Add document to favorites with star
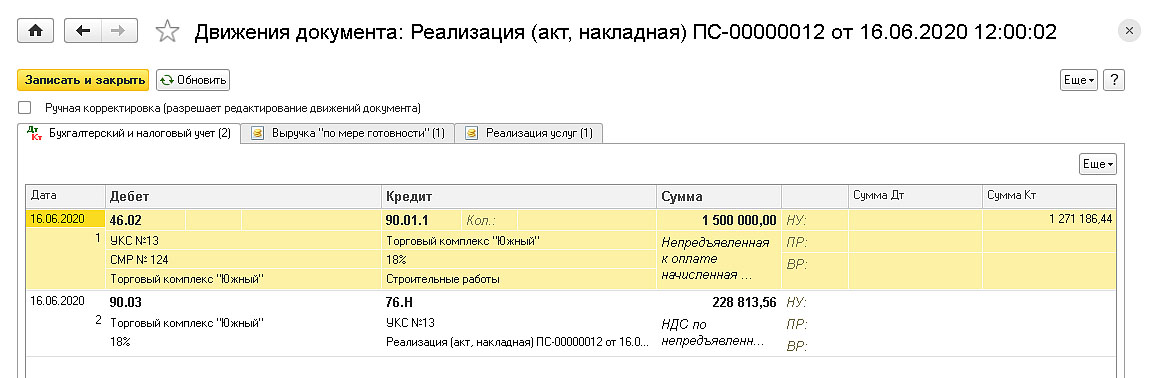Screen dimensions: 1149x378 pyautogui.click(x=167, y=31)
